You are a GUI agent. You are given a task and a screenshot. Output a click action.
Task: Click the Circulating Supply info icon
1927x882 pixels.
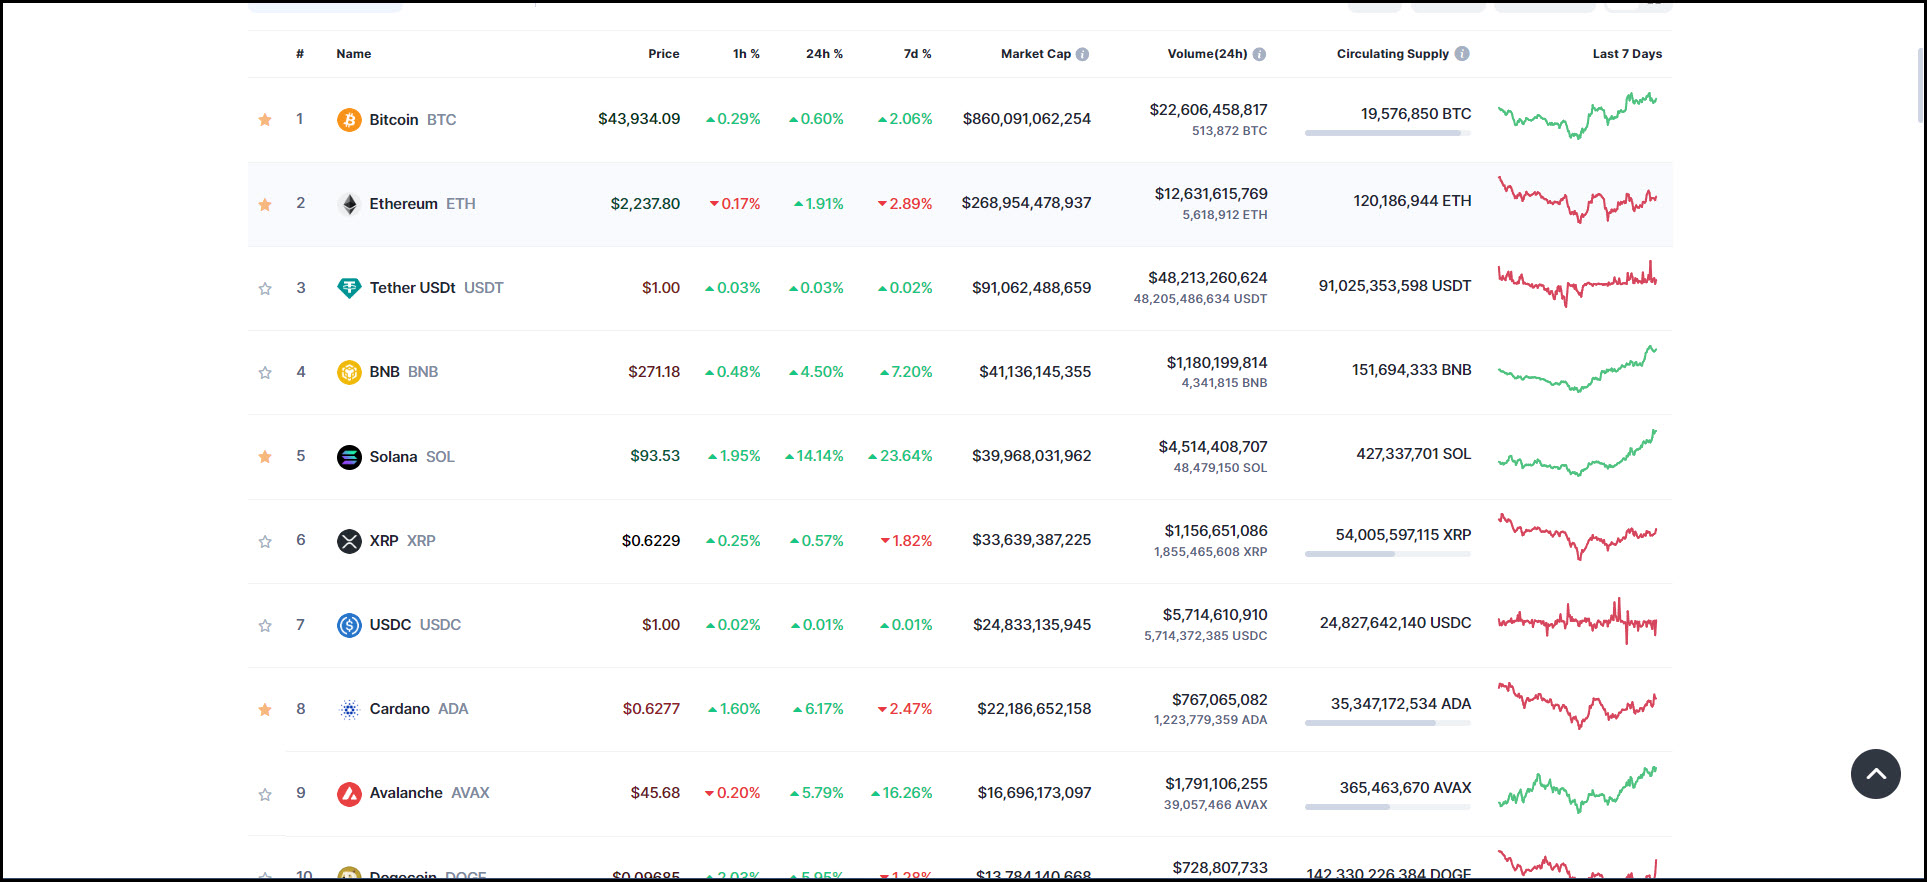pyautogui.click(x=1462, y=54)
